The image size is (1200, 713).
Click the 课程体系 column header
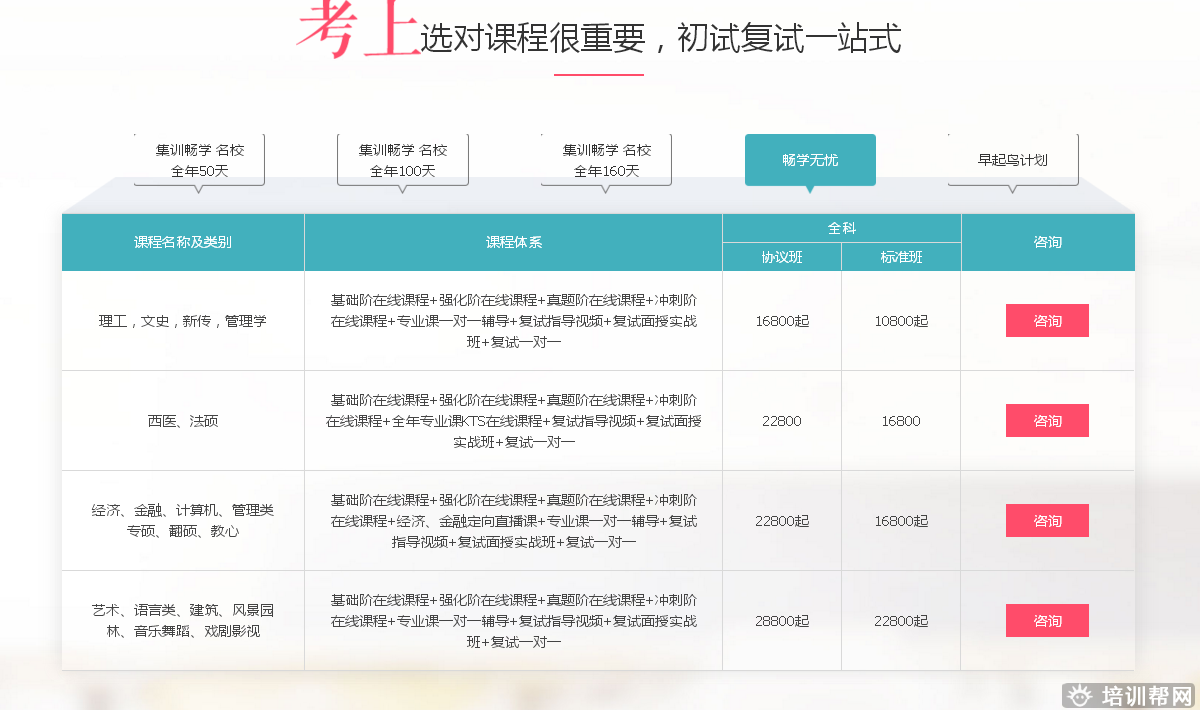pos(513,242)
